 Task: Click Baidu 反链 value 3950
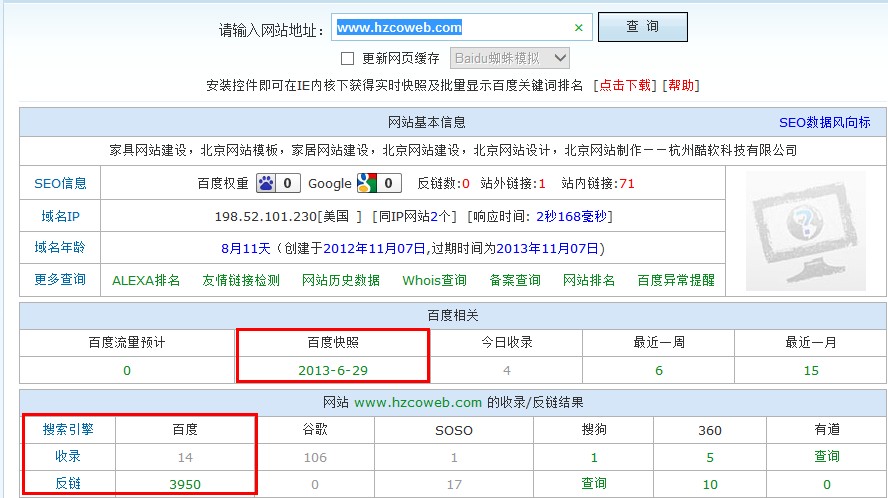tap(185, 484)
